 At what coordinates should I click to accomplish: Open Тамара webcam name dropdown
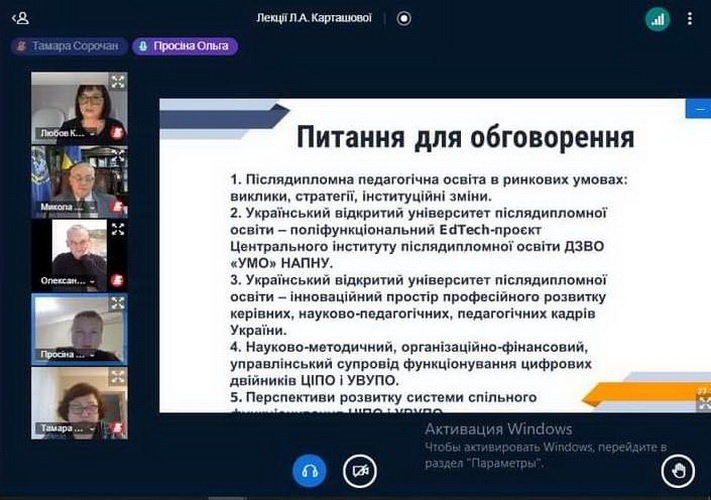66,428
